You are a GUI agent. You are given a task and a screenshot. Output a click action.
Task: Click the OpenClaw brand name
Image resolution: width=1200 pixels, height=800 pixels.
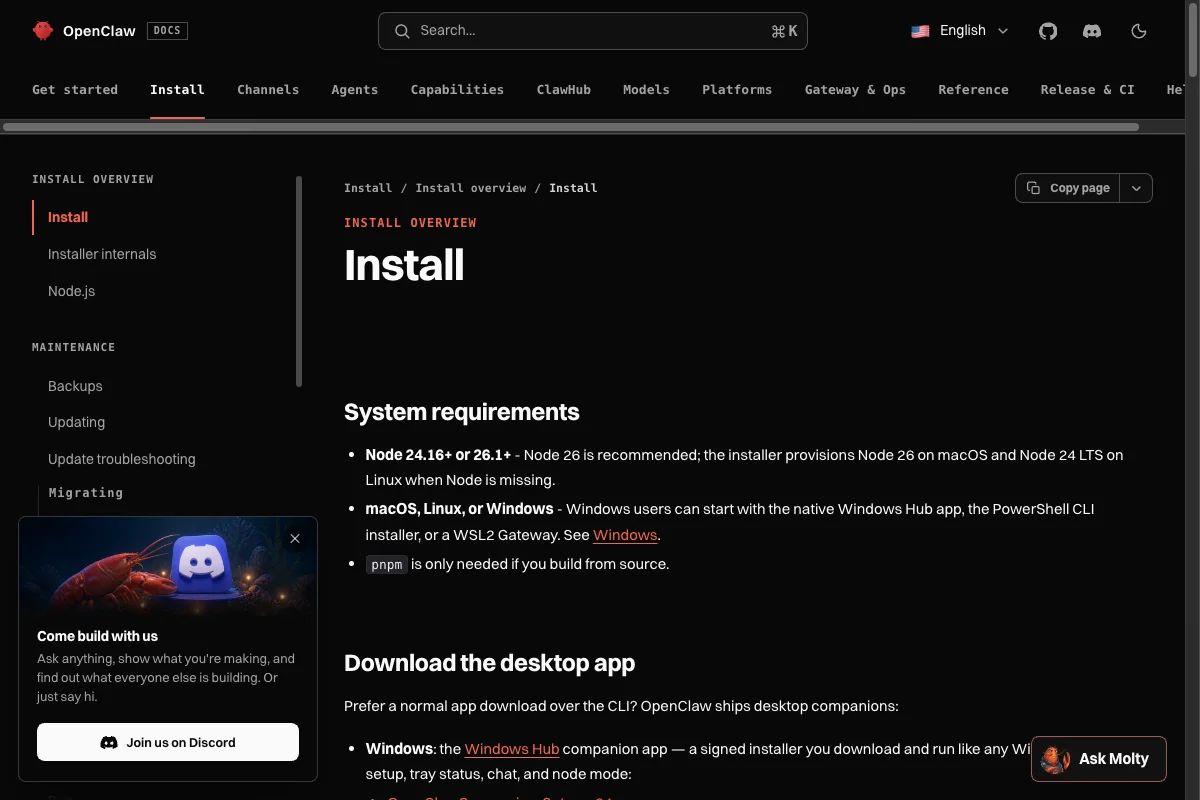(99, 31)
